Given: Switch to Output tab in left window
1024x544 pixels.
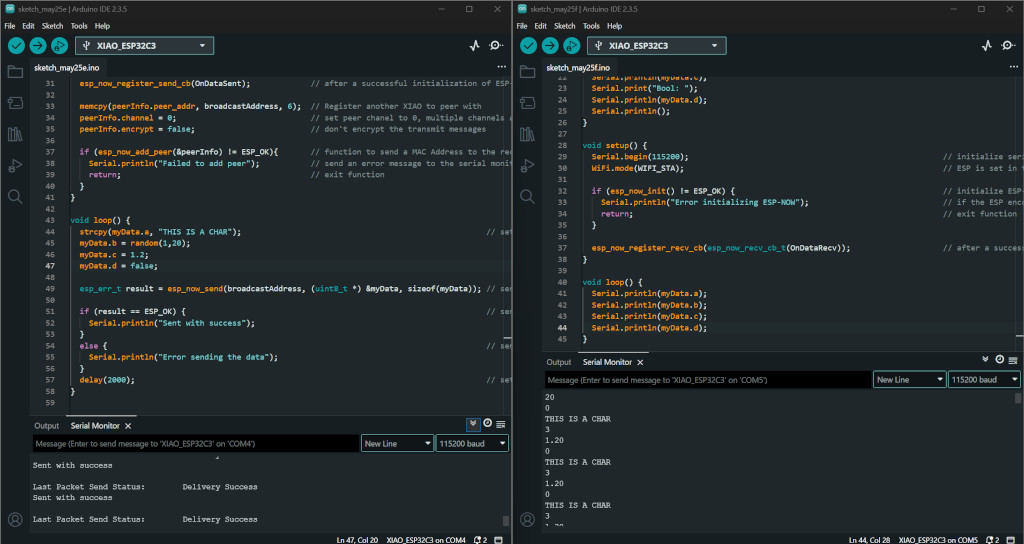Looking at the screenshot, I should click(46, 426).
